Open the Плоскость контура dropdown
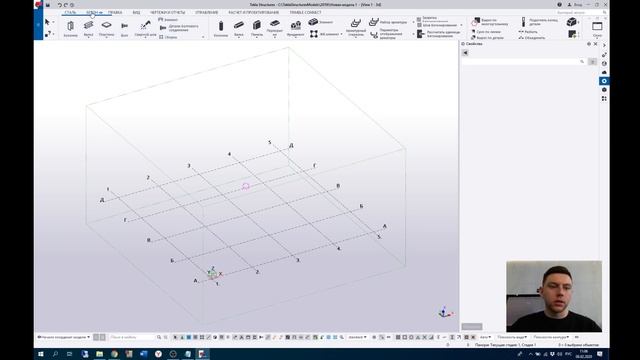This screenshot has height=360, width=640. pyautogui.click(x=551, y=337)
